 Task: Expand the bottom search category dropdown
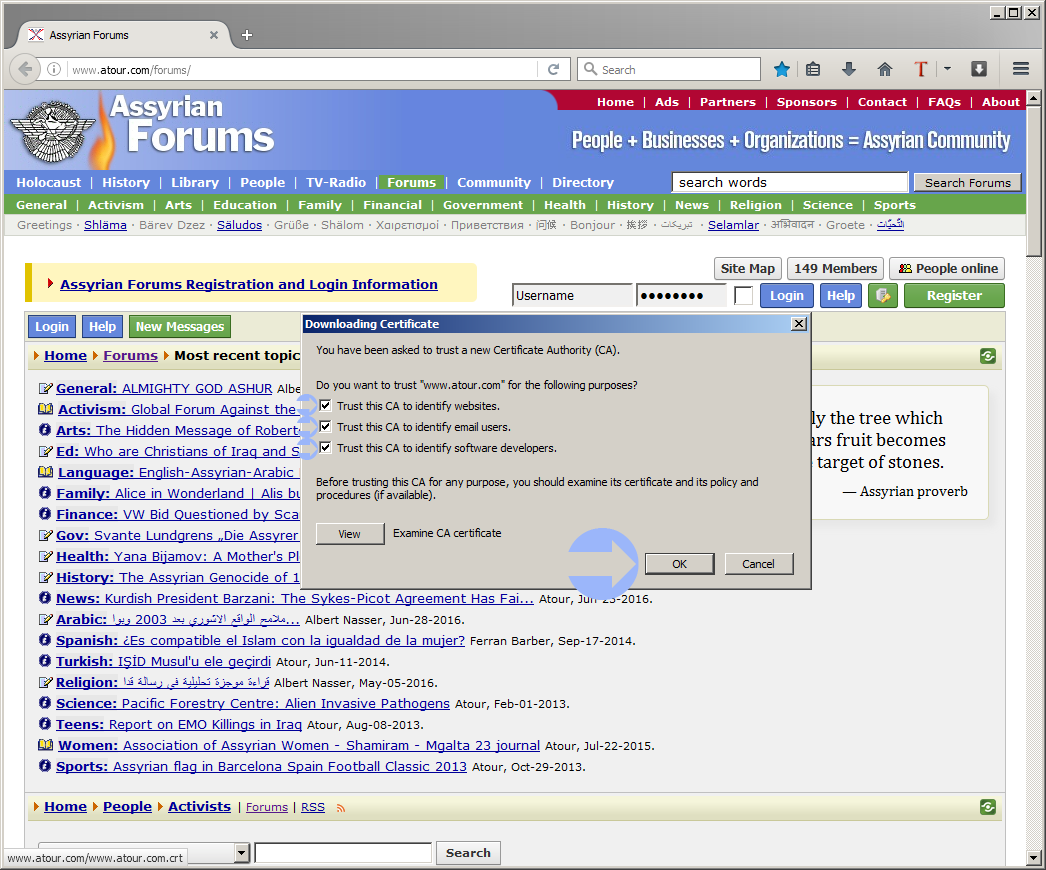pyautogui.click(x=242, y=853)
